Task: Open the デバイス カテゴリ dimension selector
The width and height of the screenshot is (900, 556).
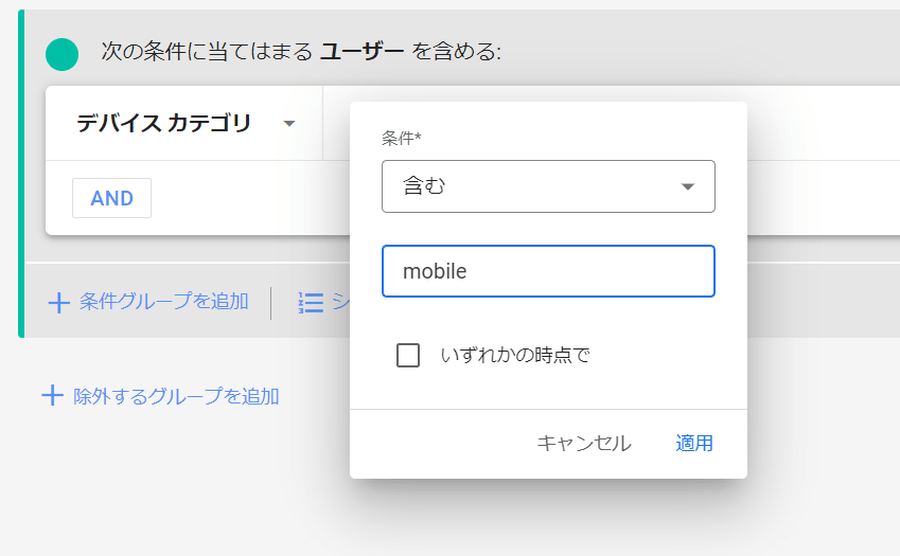Action: tap(184, 123)
